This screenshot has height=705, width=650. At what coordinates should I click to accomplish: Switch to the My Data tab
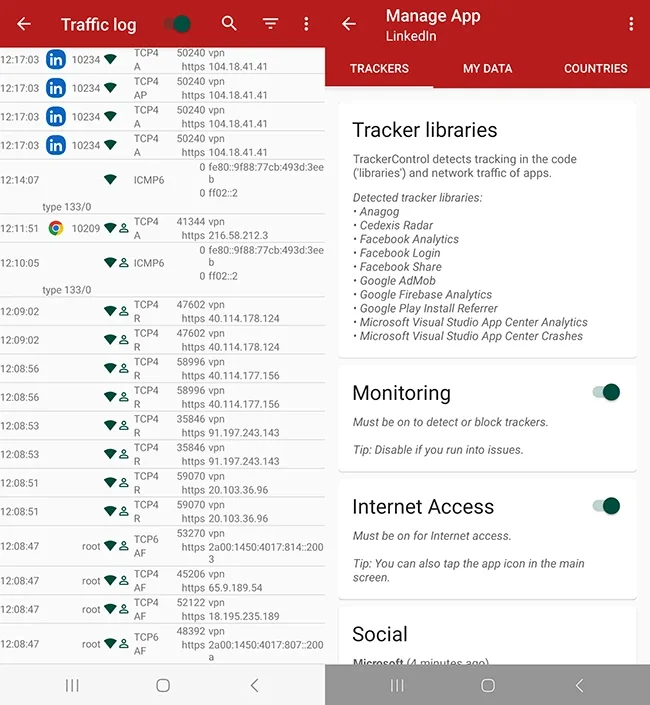tap(487, 69)
